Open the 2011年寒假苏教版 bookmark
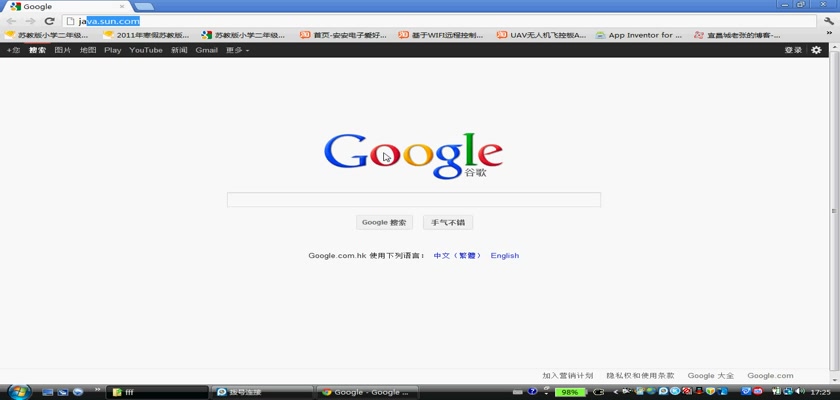 pyautogui.click(x=146, y=35)
